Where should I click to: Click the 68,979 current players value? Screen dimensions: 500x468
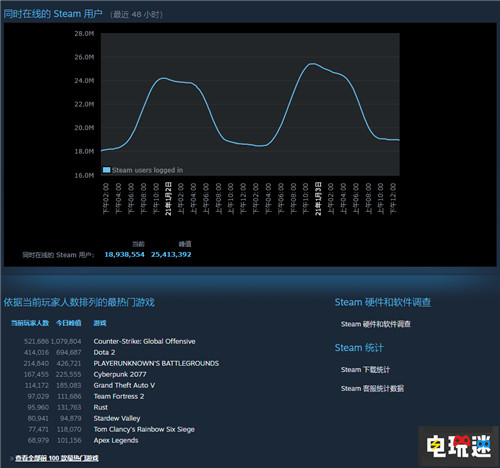38,440
